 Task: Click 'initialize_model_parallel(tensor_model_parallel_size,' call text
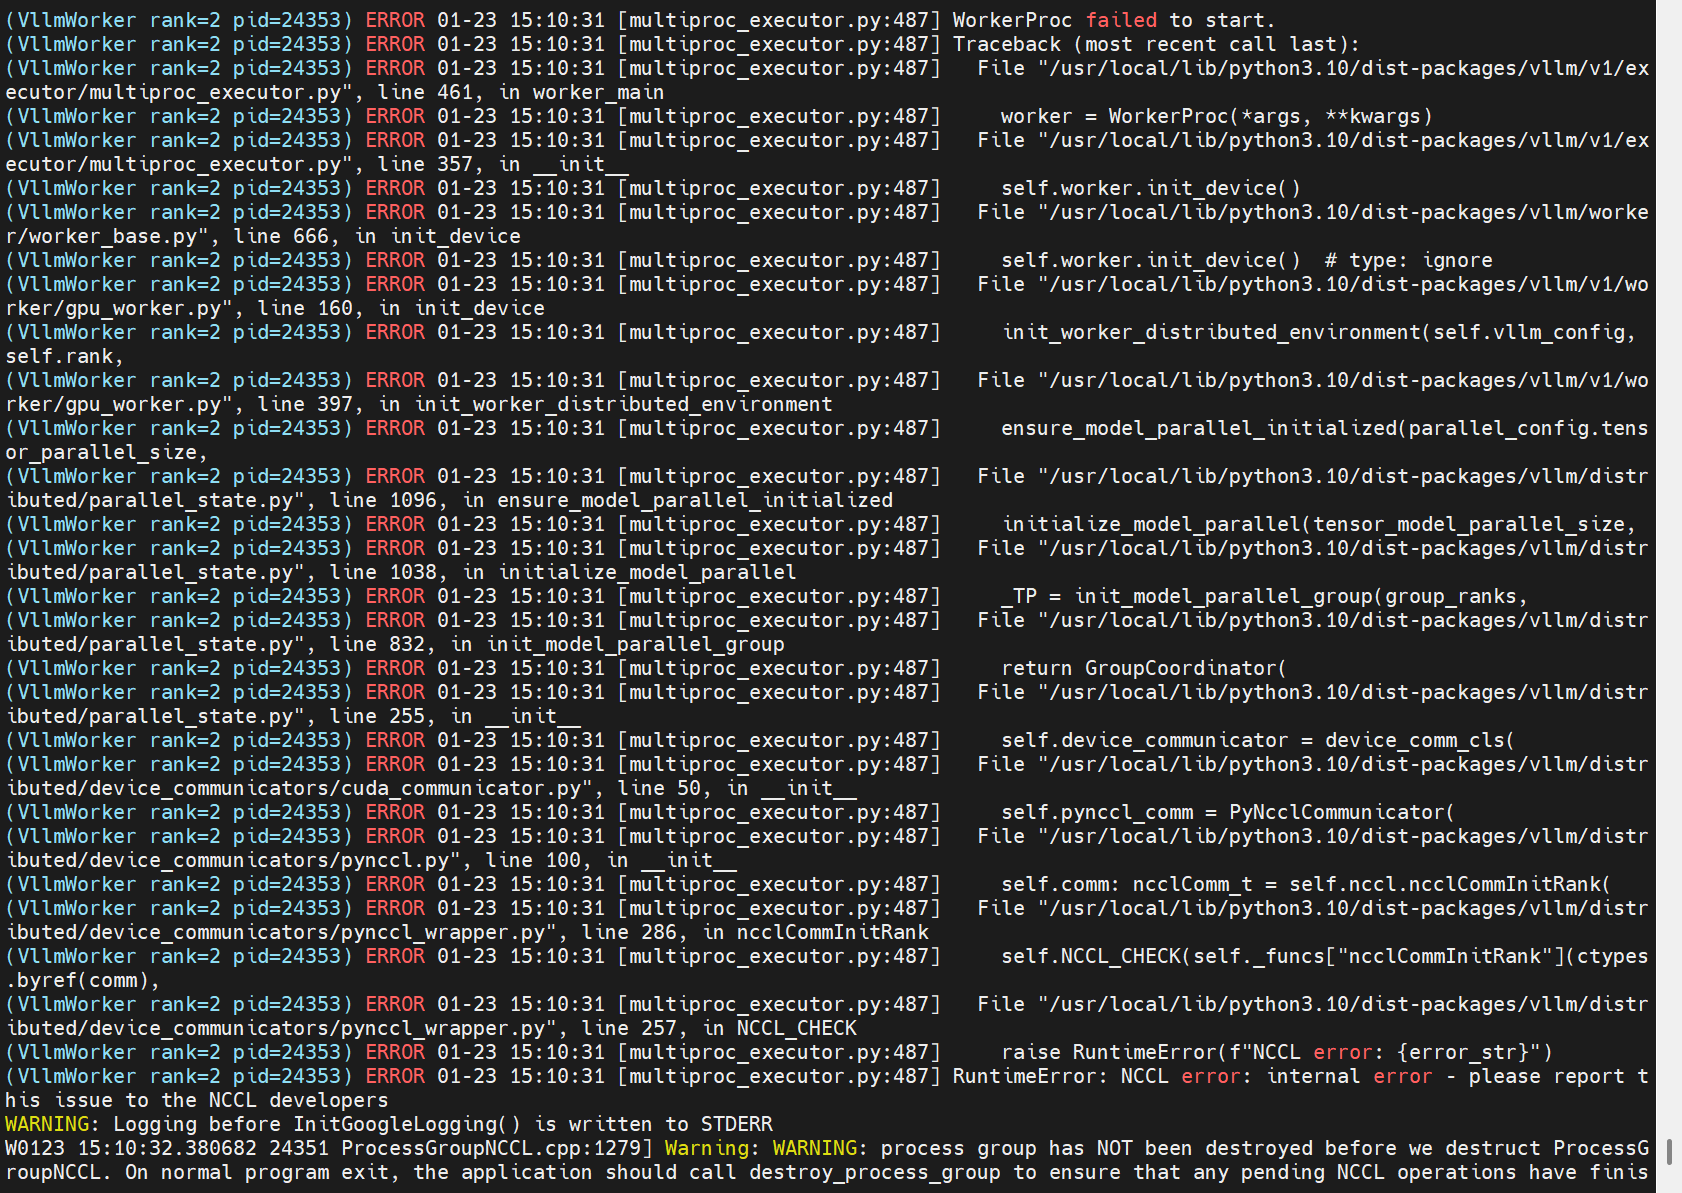pyautogui.click(x=1319, y=524)
